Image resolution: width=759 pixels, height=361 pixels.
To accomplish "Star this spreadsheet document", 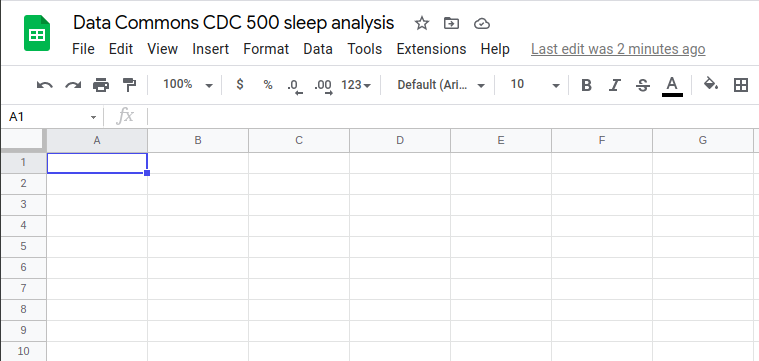I will click(x=422, y=23).
